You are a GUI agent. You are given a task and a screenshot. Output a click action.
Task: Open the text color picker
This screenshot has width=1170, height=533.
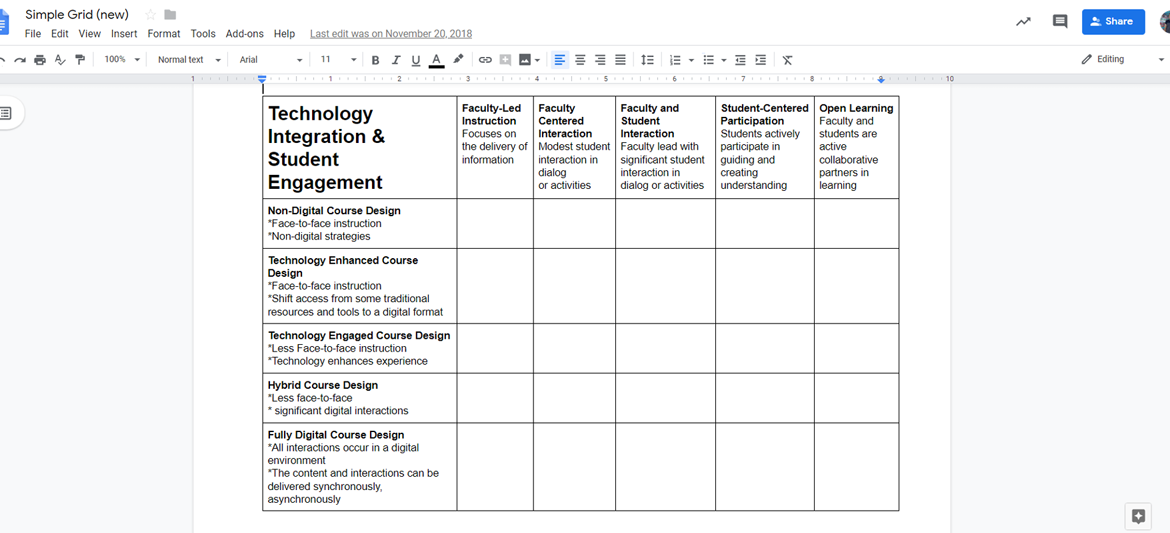[436, 60]
